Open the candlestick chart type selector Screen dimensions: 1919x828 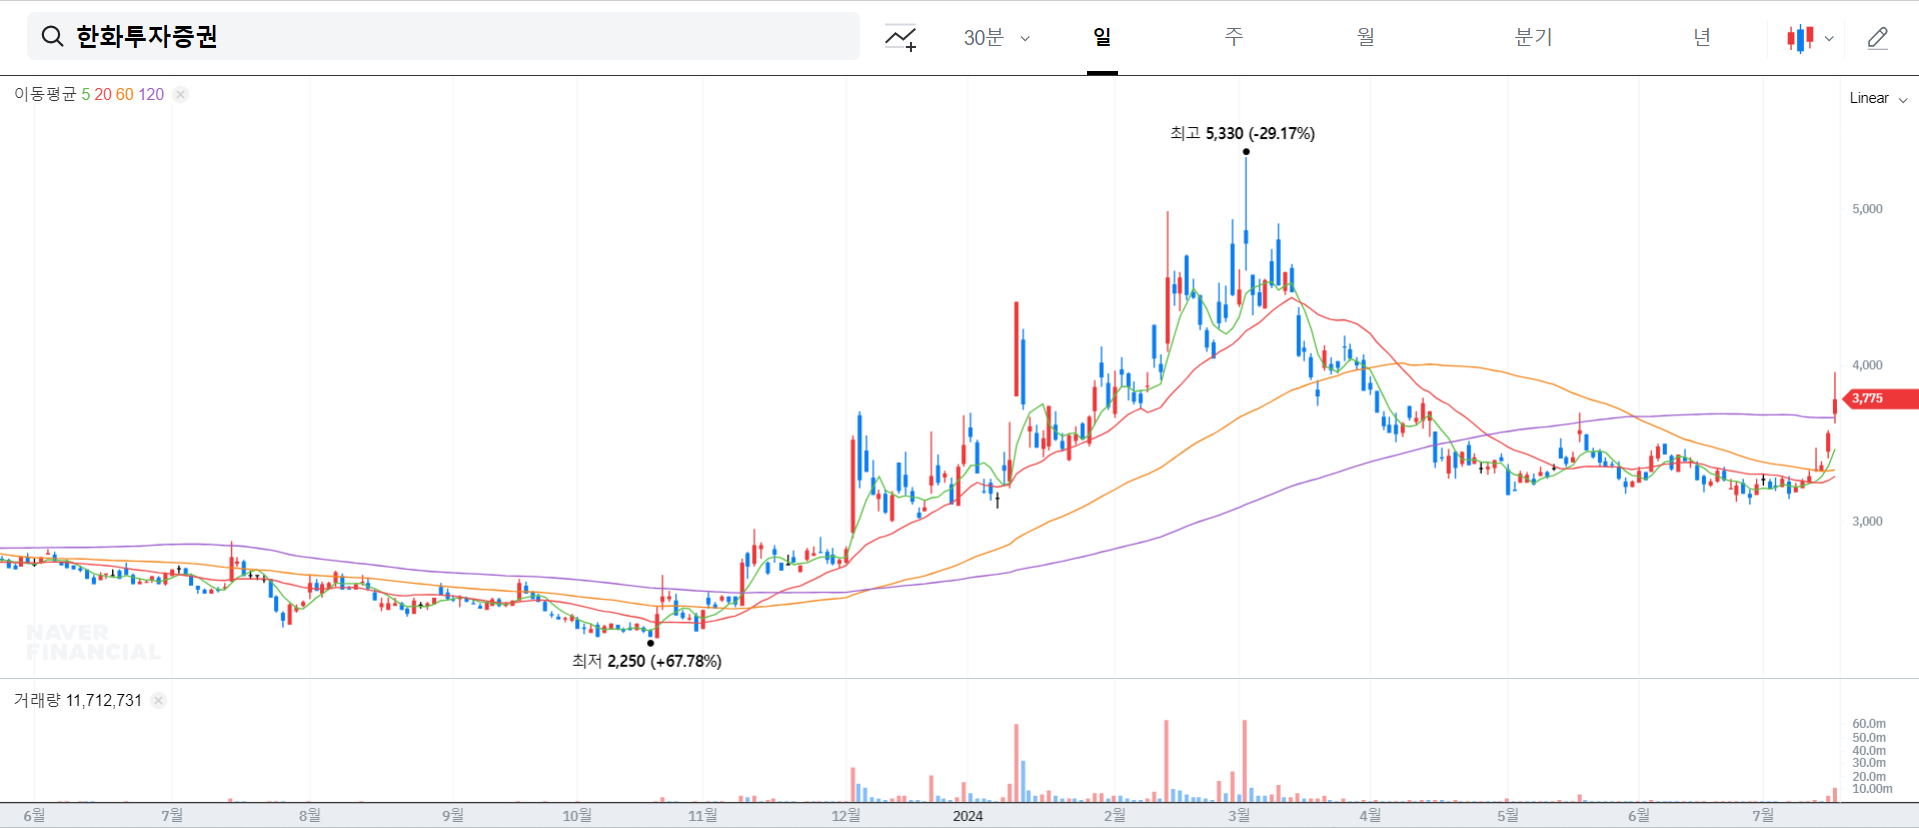pos(1800,38)
